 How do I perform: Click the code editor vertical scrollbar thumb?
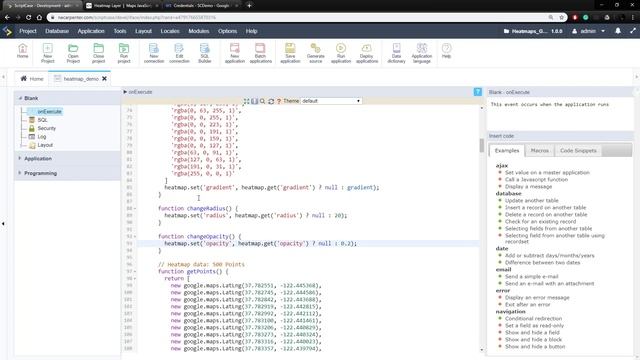tap(482, 145)
